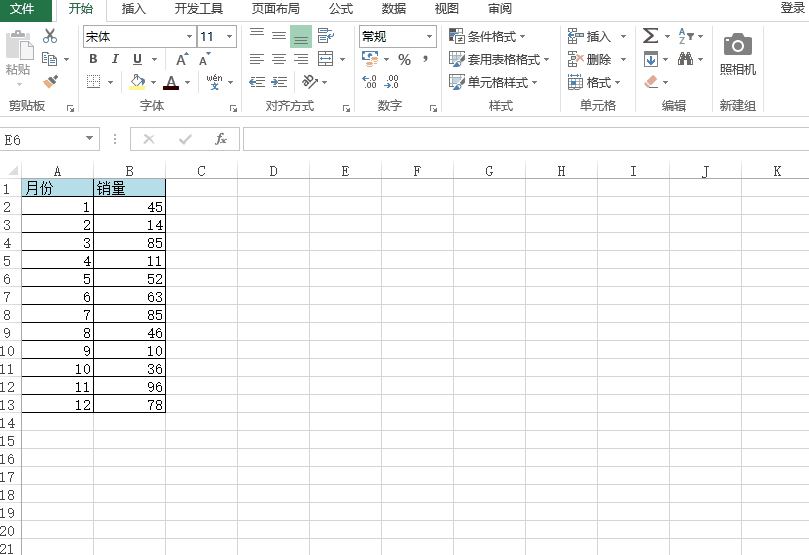
Task: Open Find & Select binoculars tool
Action: 685,60
